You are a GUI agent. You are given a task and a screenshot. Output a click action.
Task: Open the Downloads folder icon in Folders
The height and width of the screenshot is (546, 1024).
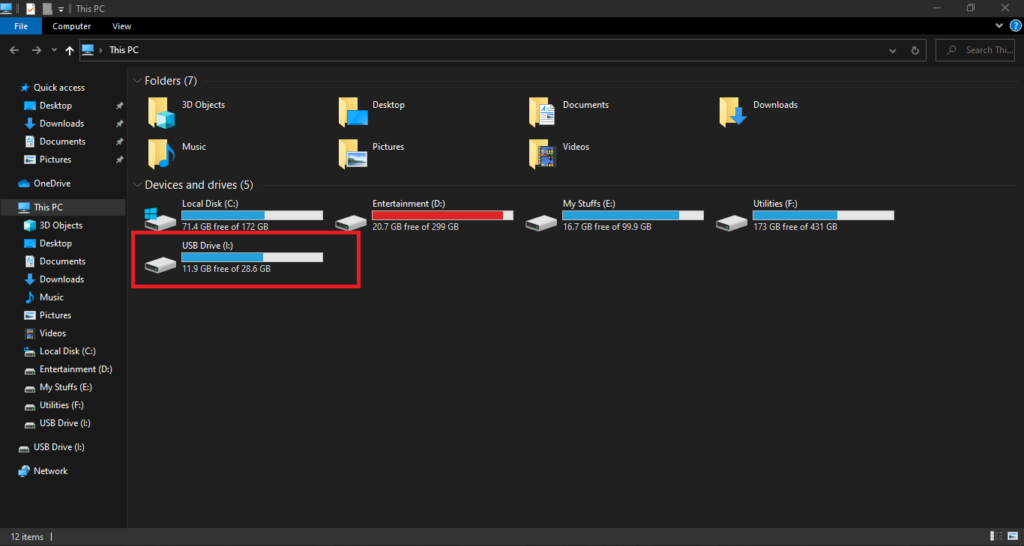pyautogui.click(x=733, y=112)
